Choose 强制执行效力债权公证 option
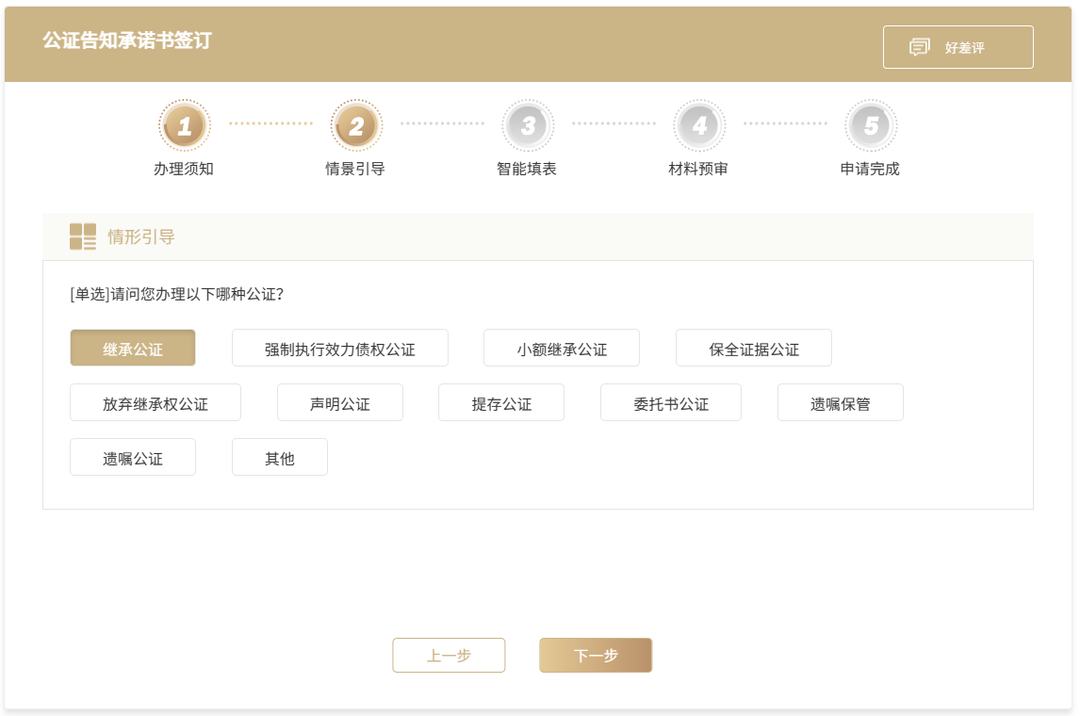Screen dimensions: 1080x716 tap(340, 348)
